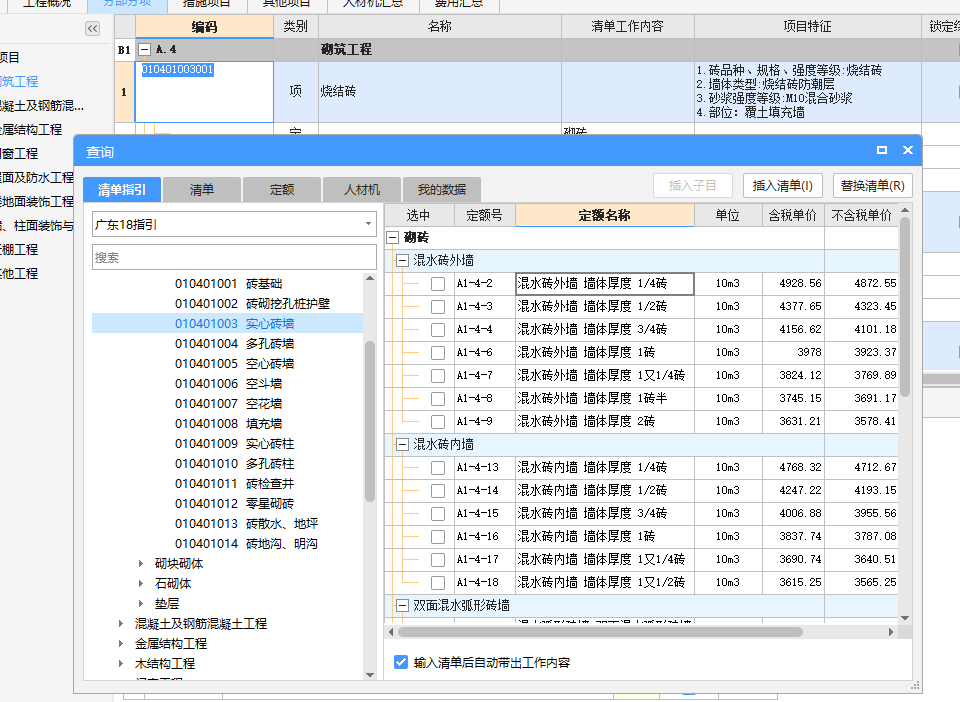Select 010401005 空心砖墙
The image size is (960, 702).
coord(234,364)
